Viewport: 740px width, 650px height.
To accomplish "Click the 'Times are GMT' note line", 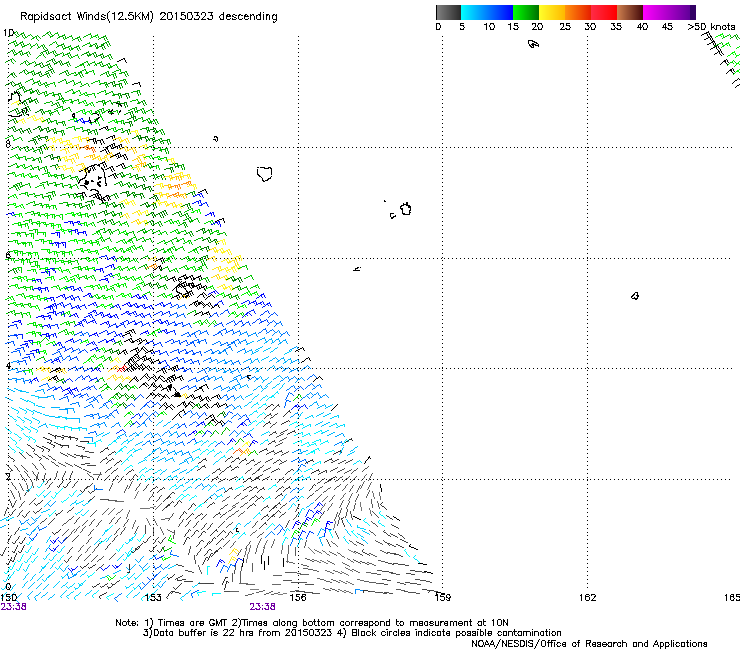I will [x=311, y=623].
